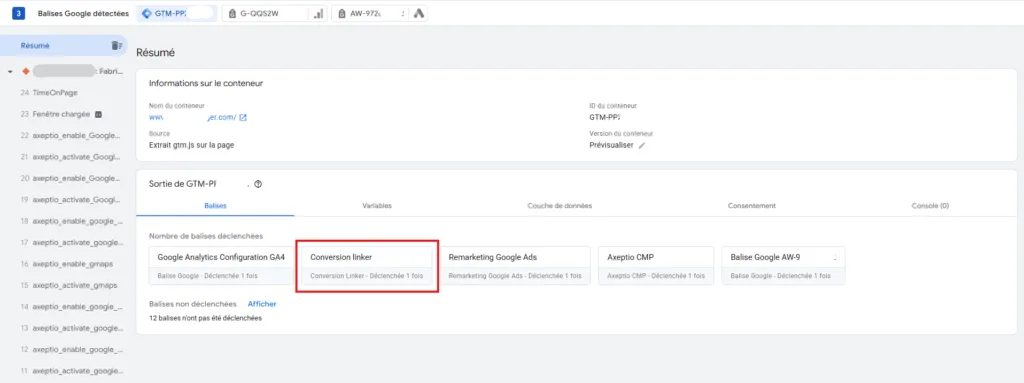Click the orange diamond page icon
The height and width of the screenshot is (383, 1024).
point(25,71)
